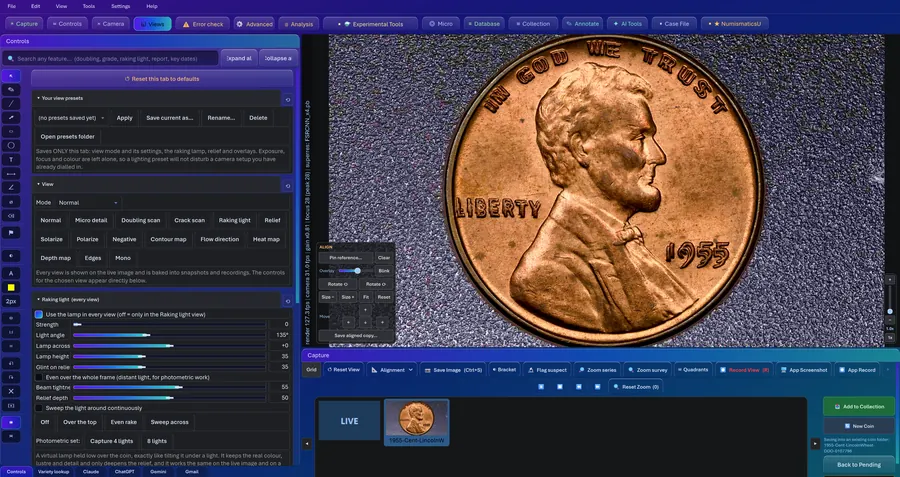Enable 'Even over the whole frame' checkbox
The width and height of the screenshot is (900, 477).
click(x=38, y=377)
